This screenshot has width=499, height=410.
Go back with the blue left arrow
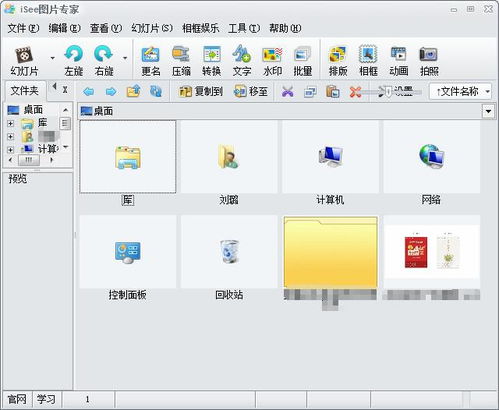point(89,91)
